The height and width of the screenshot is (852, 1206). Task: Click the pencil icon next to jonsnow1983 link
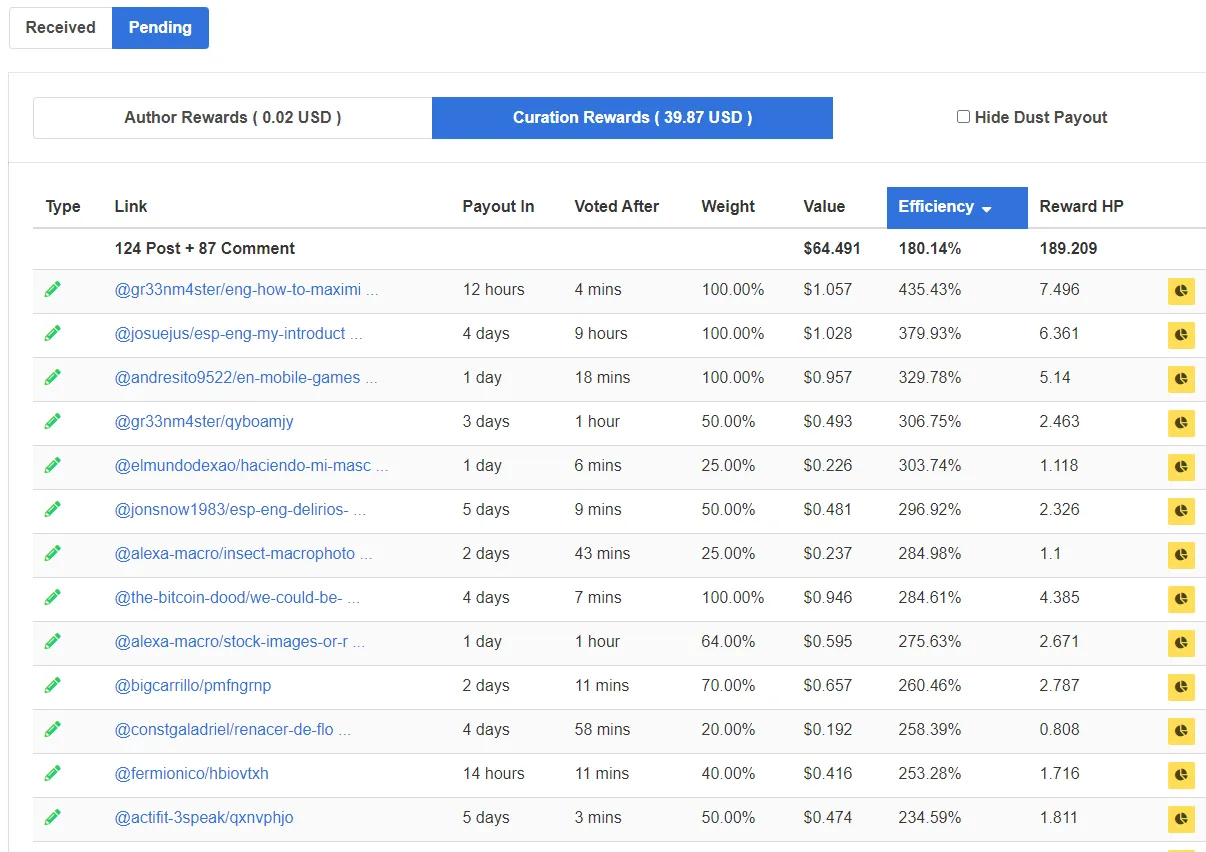click(x=53, y=509)
